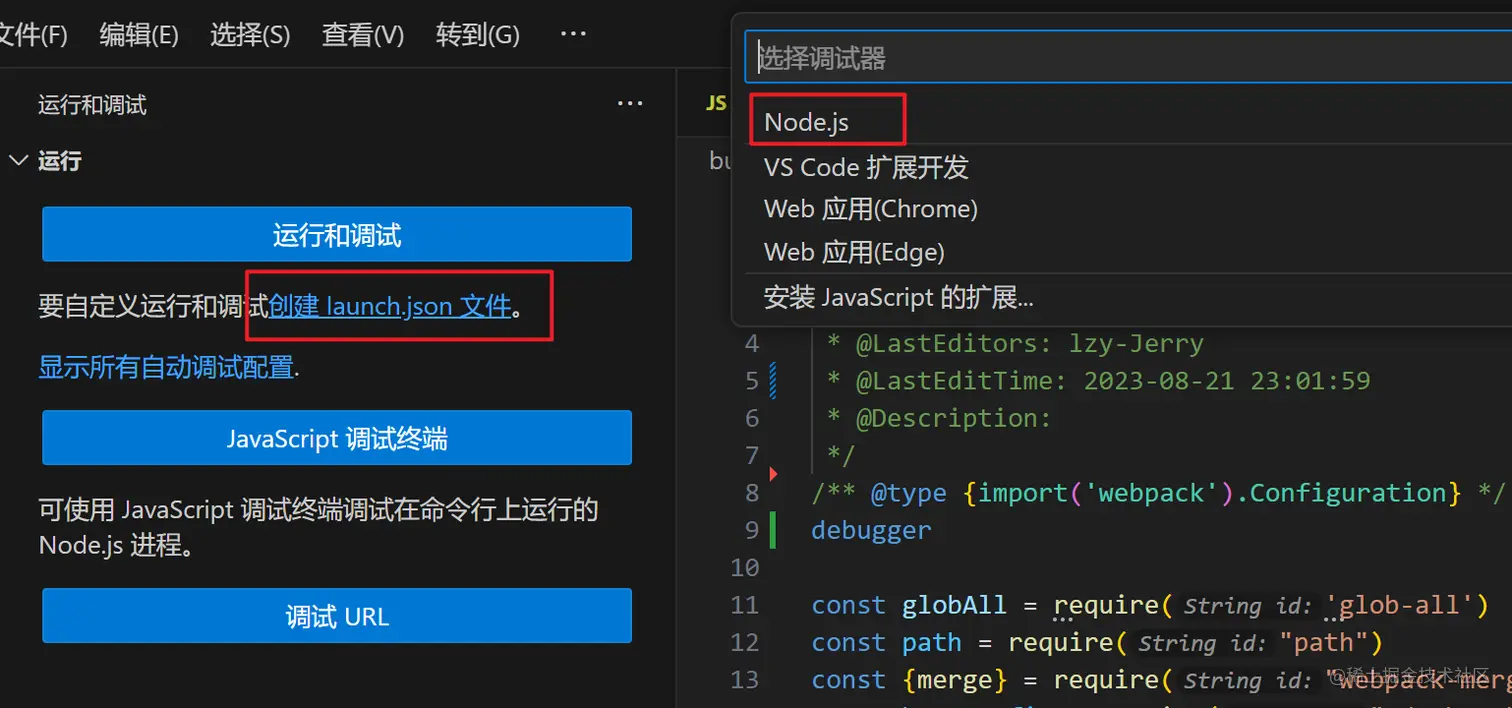Click the @LastEditors comment line
The image size is (1512, 708).
click(x=1015, y=344)
